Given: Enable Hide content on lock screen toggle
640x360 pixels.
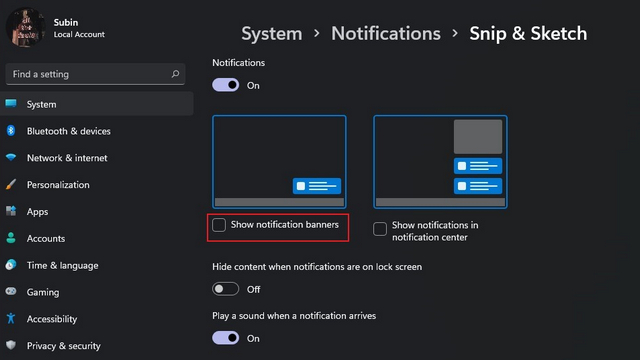Looking at the screenshot, I should point(226,289).
